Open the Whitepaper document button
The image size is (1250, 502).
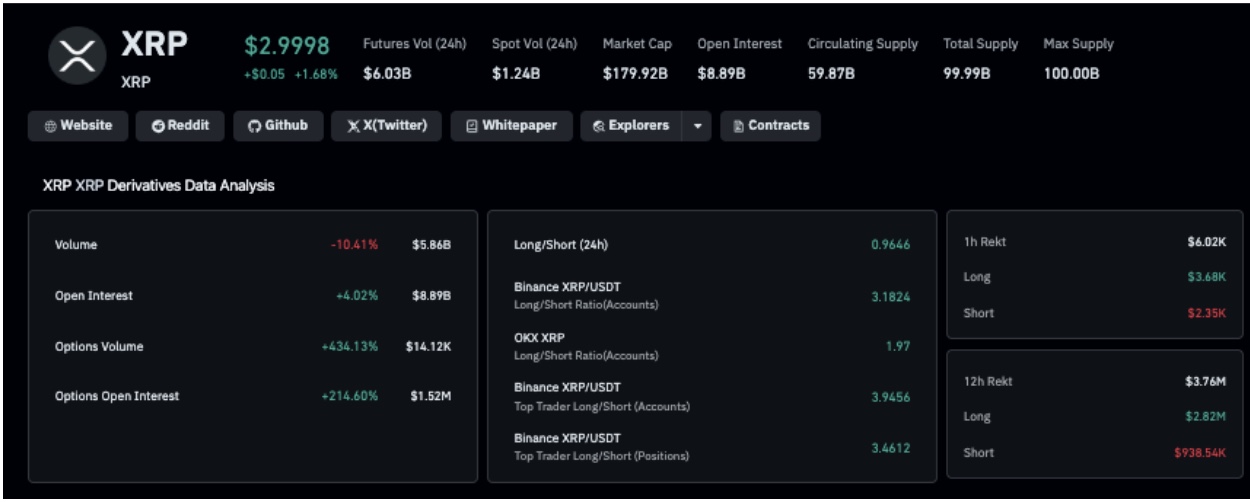click(x=511, y=126)
